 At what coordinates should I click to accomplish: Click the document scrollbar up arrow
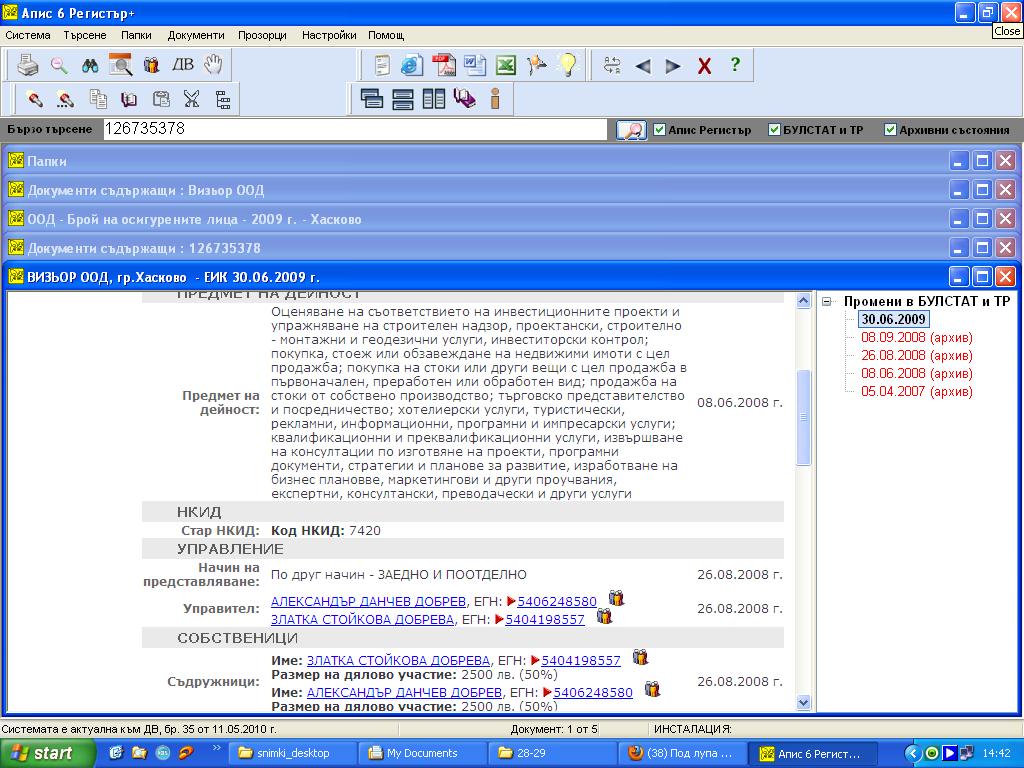point(803,300)
